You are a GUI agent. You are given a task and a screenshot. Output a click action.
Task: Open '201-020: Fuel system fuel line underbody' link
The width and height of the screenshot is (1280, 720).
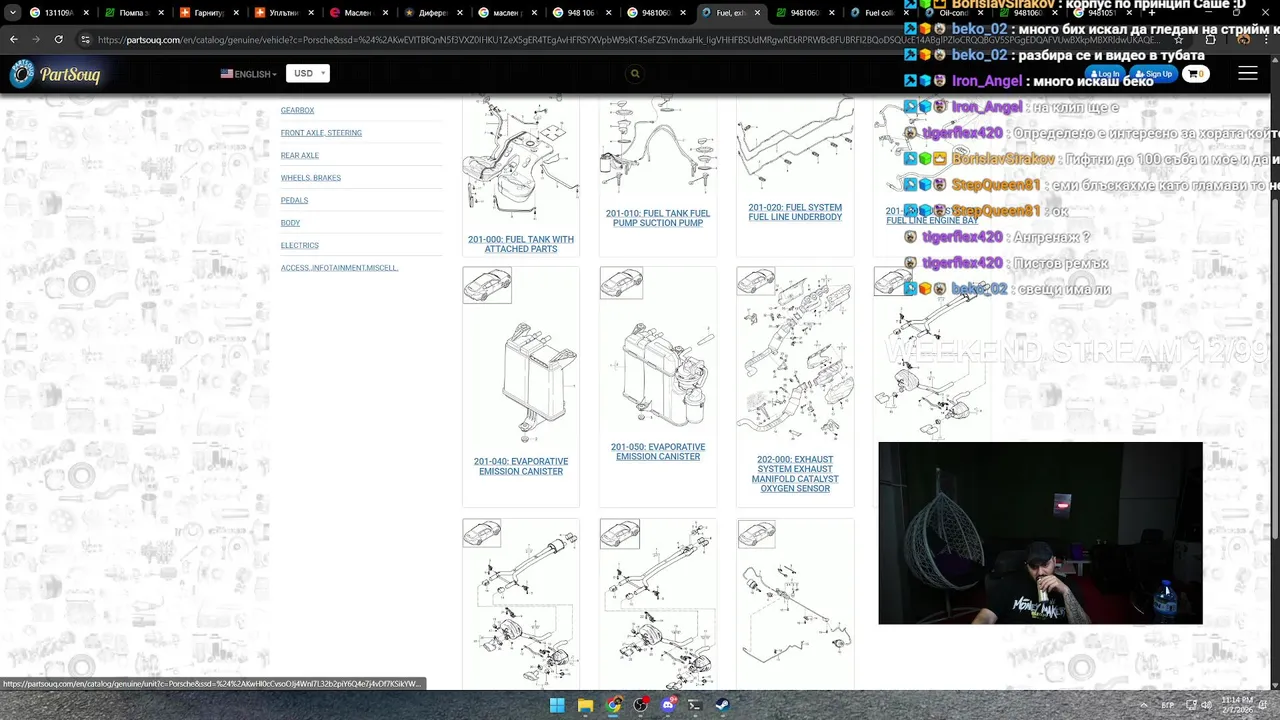(x=795, y=212)
